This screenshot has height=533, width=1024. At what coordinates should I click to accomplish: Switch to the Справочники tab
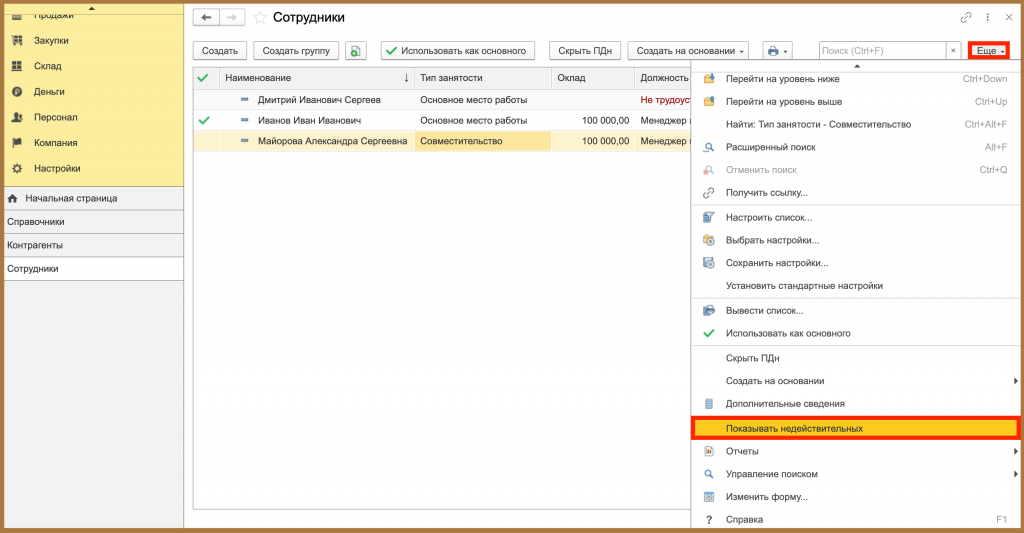tap(93, 222)
